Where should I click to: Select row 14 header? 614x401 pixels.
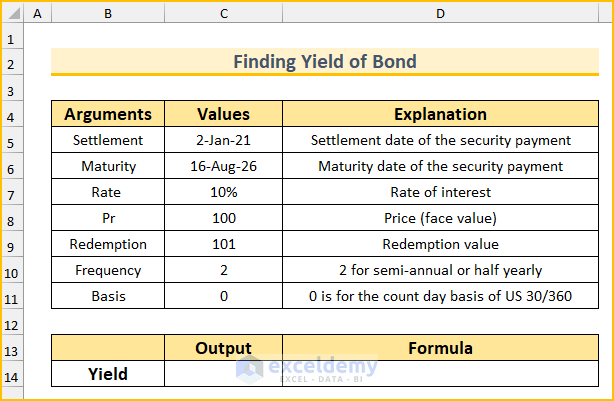[x=12, y=374]
